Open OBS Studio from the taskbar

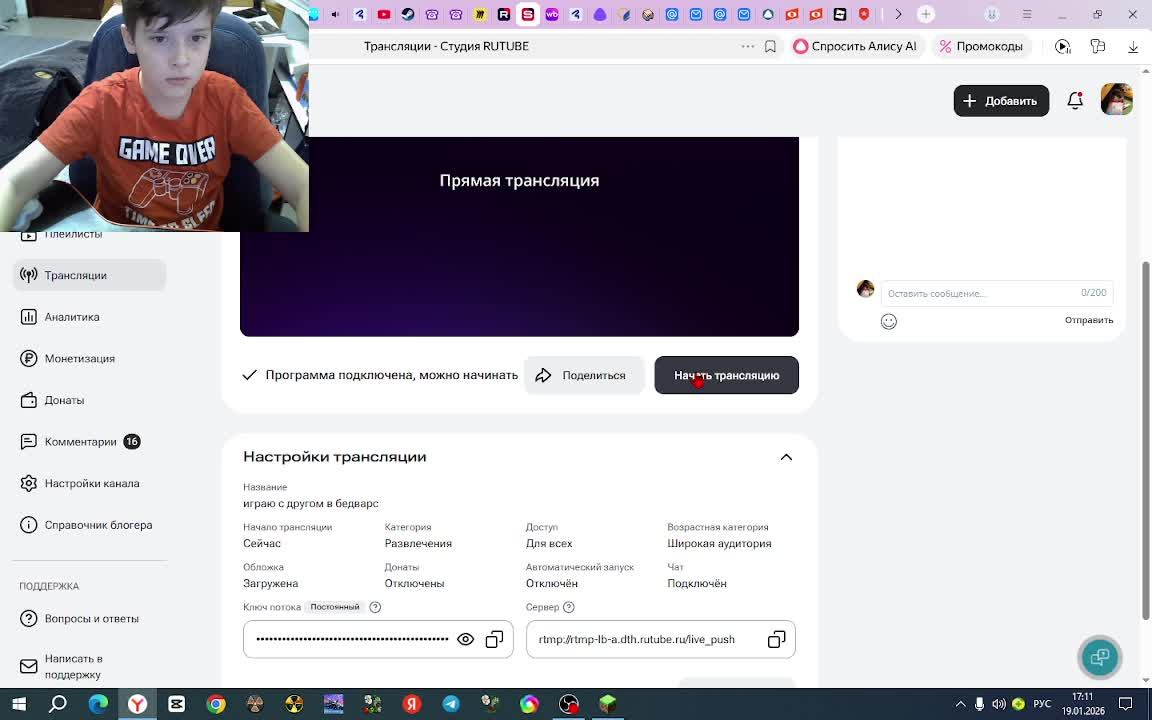tap(569, 705)
